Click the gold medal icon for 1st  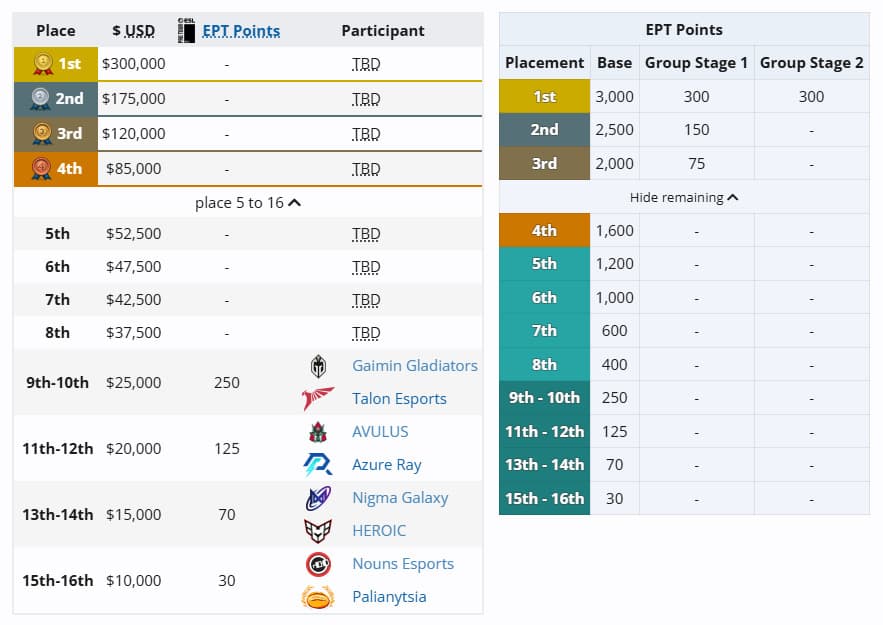click(43, 64)
